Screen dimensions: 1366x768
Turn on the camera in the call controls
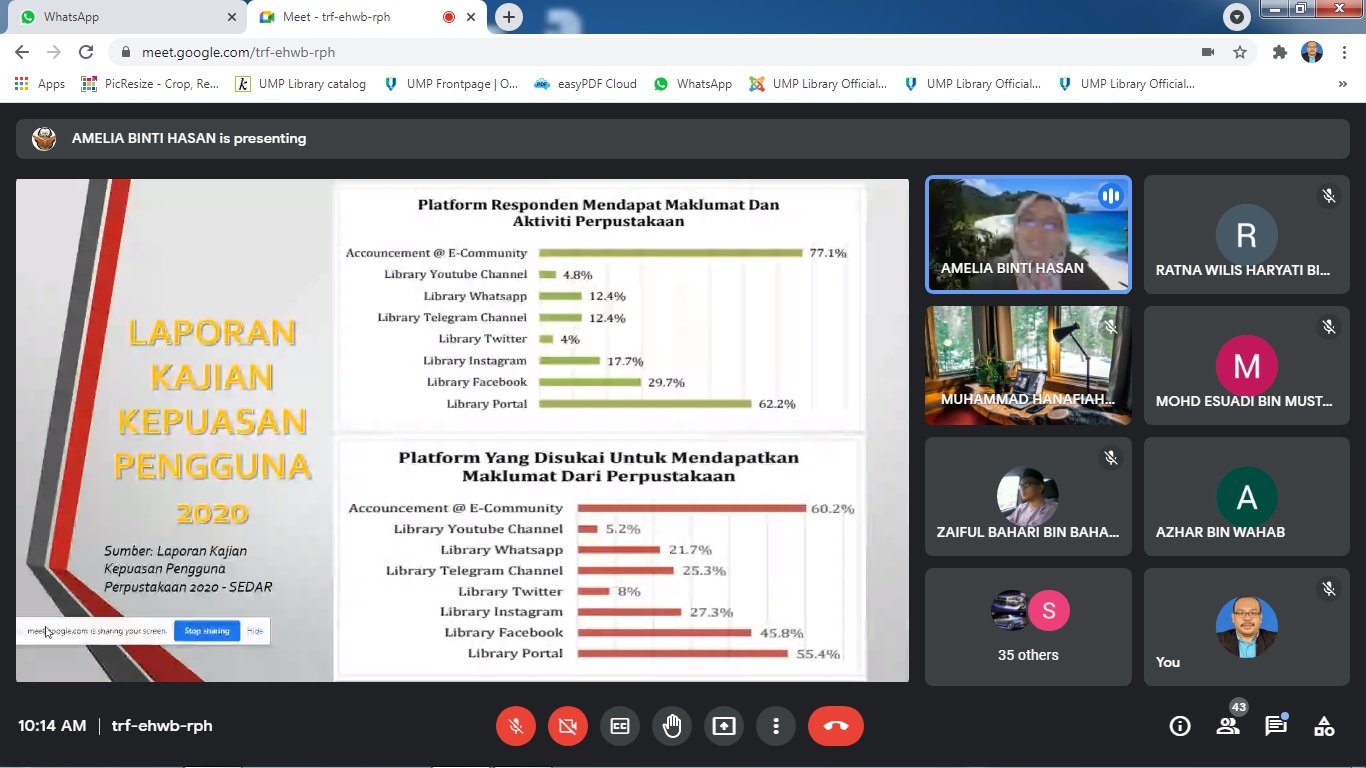(568, 726)
